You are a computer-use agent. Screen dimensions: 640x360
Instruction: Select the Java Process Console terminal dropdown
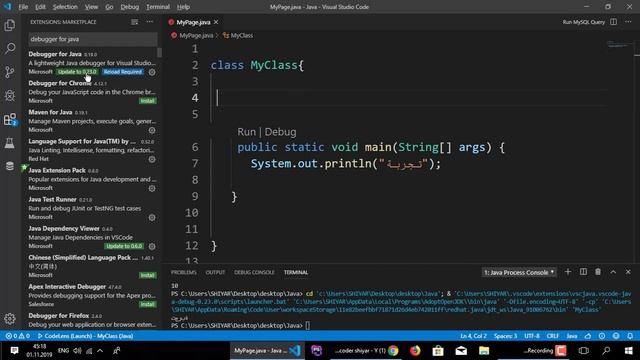point(519,272)
